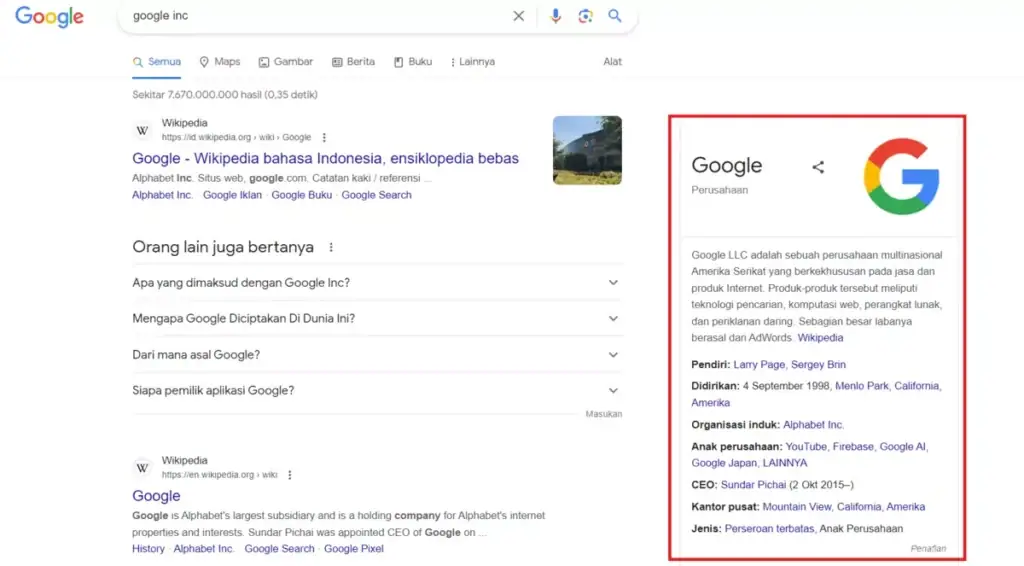Open Alphabet Inc. link in Organisasi induk row
1024x566 pixels.
(x=813, y=424)
